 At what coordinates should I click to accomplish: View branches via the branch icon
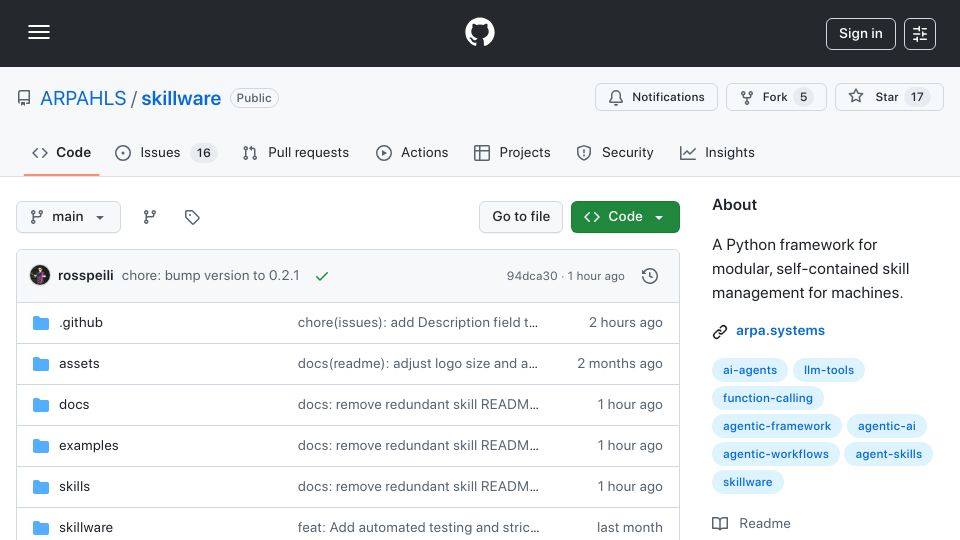pos(149,217)
